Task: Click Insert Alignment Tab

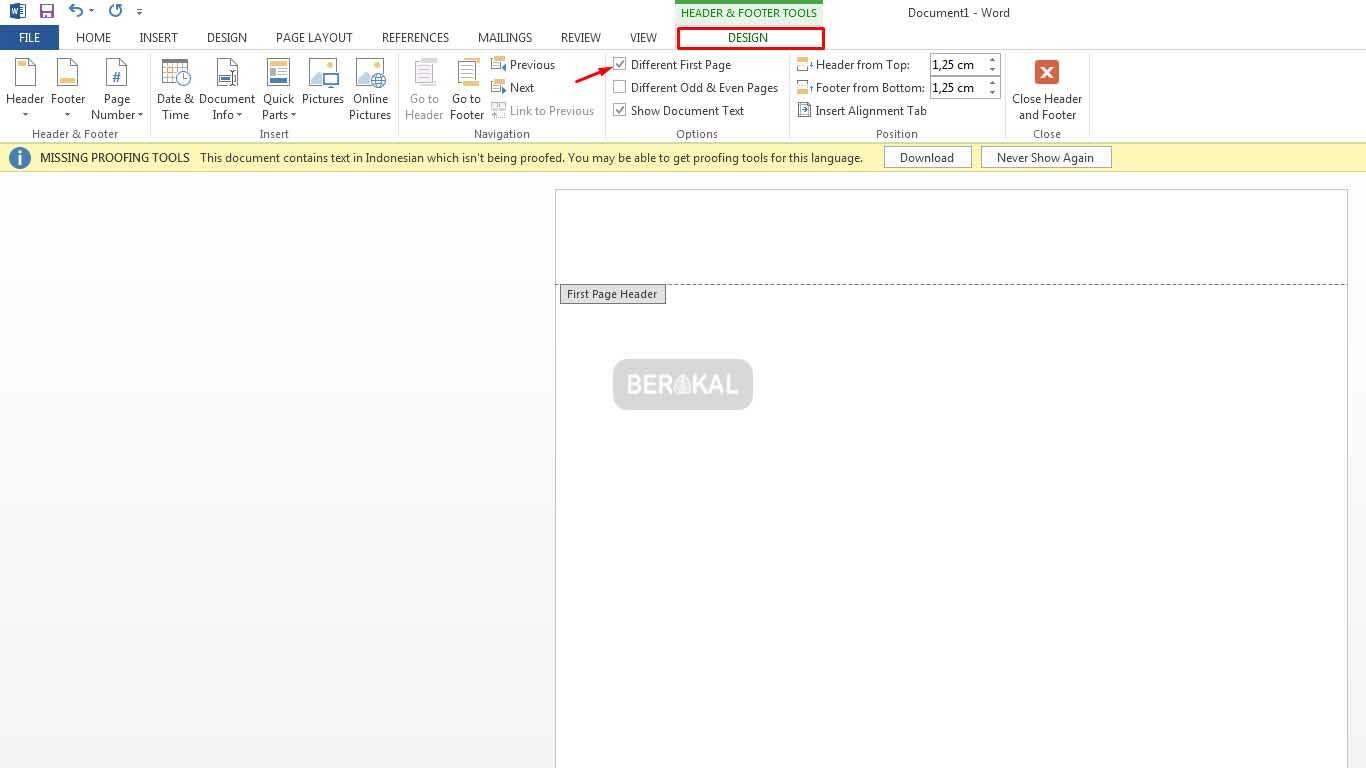Action: point(862,111)
